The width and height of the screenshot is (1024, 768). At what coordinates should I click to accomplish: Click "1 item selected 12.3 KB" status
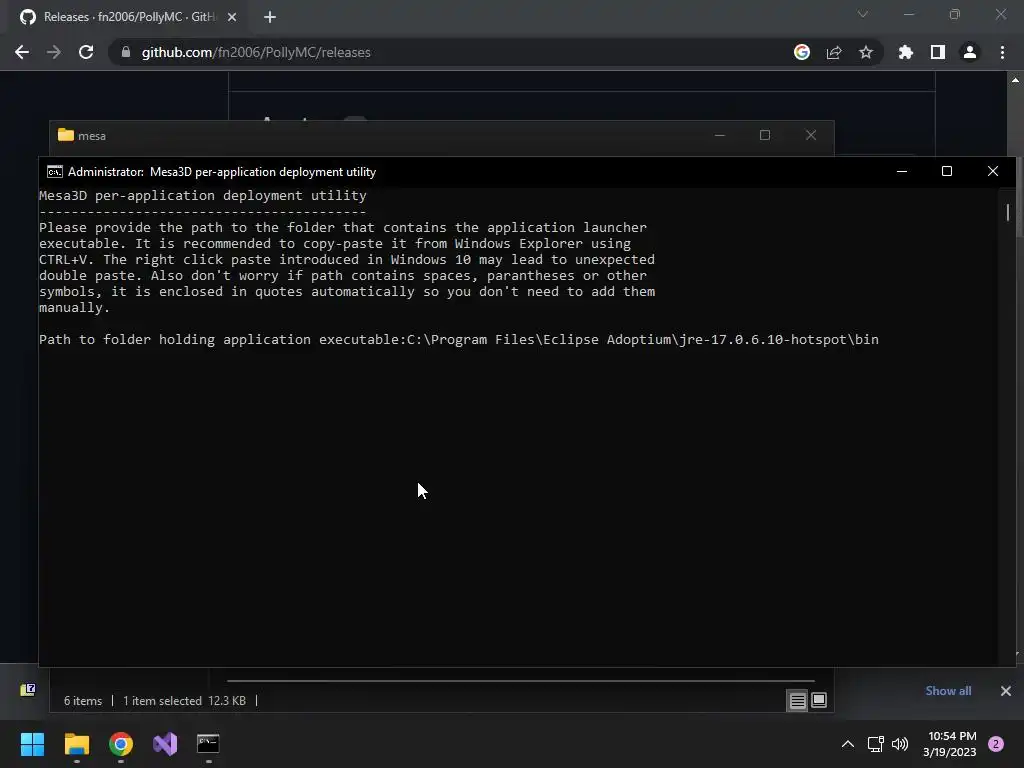tap(184, 701)
